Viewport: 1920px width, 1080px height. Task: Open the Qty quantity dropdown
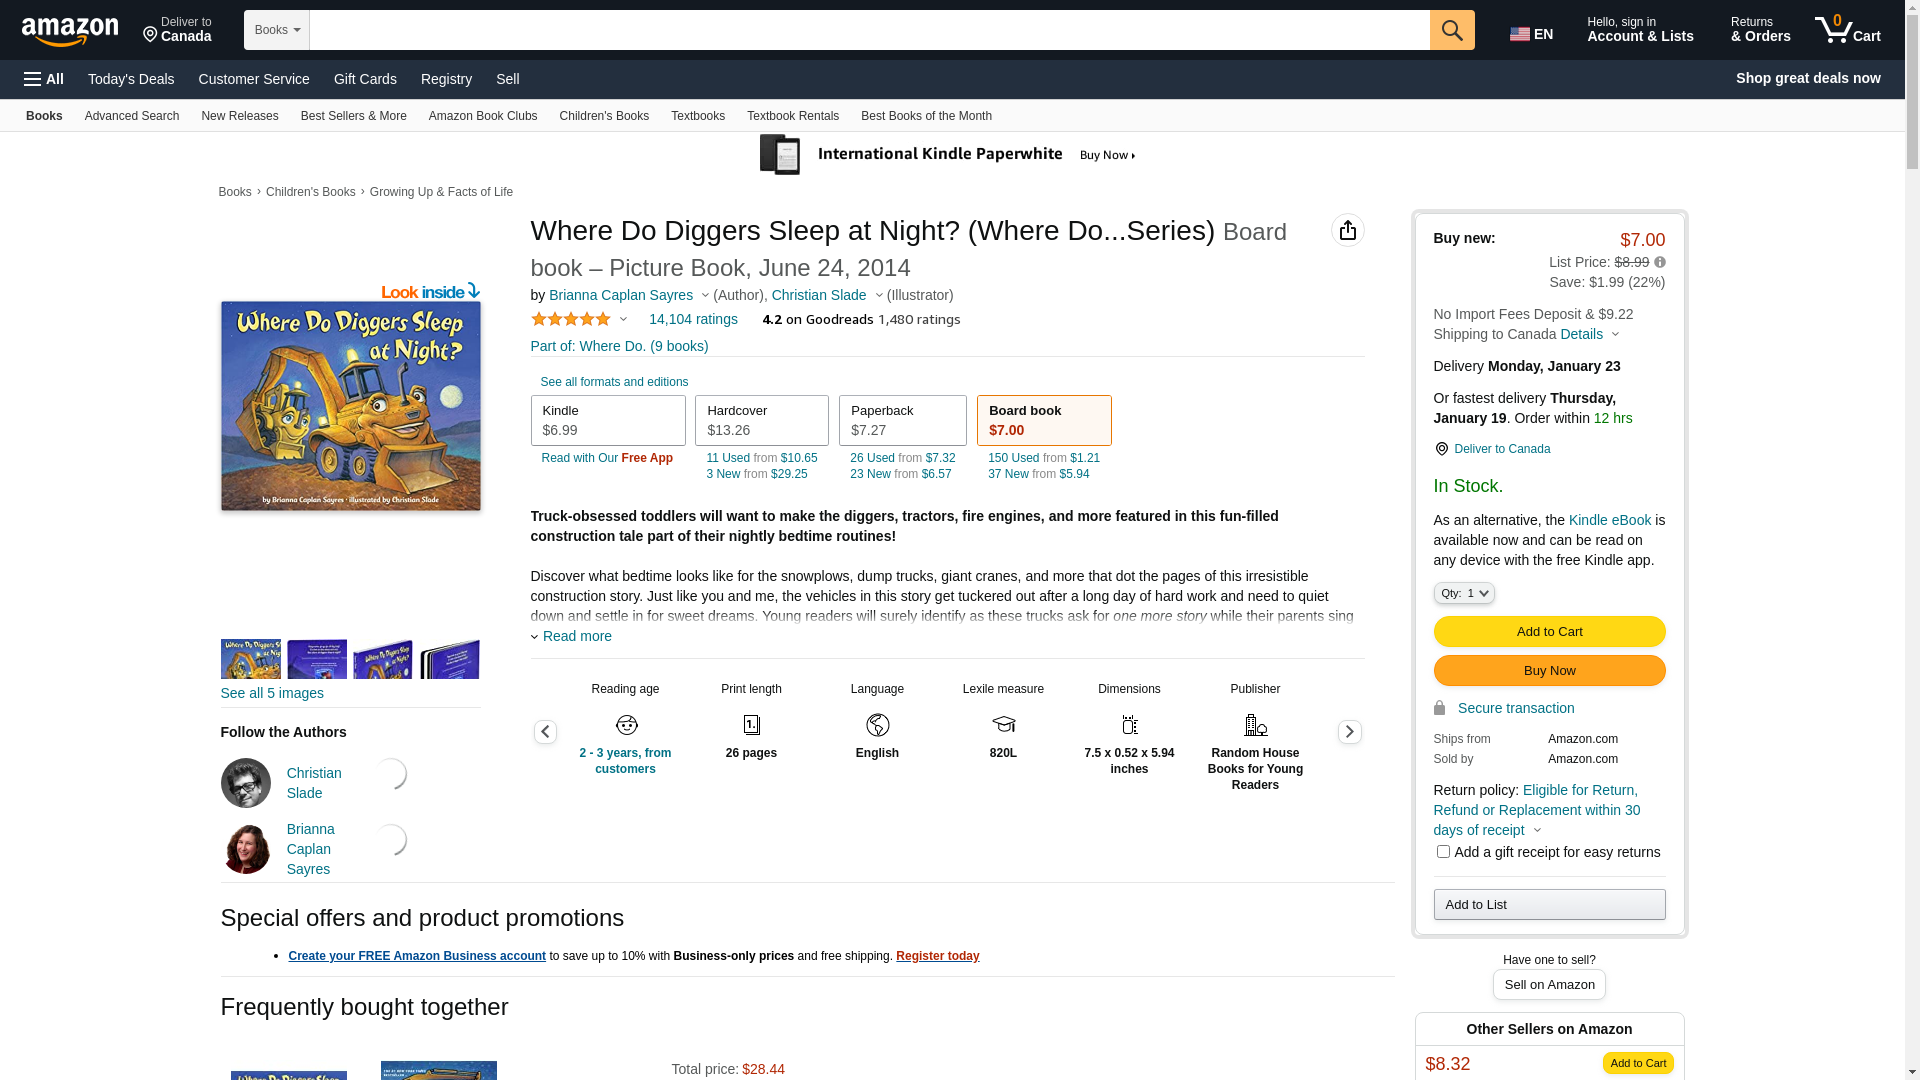[1464, 593]
